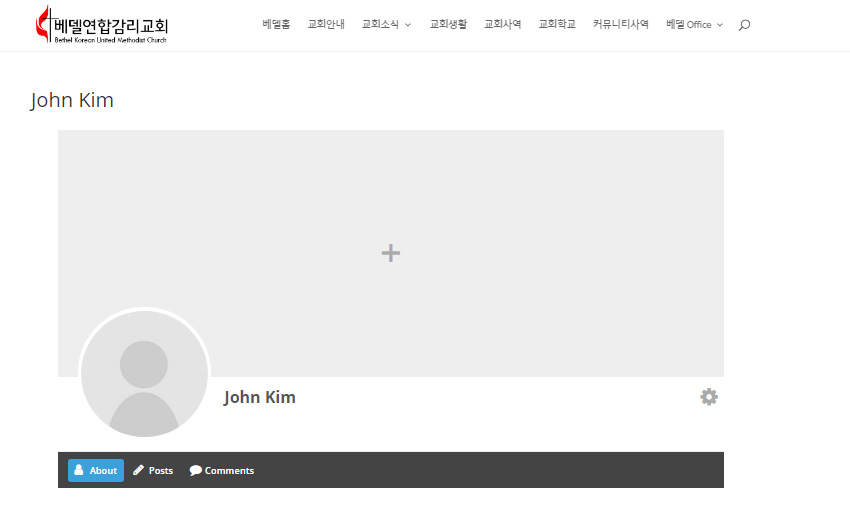This screenshot has height=509, width=850.
Task: Go to 베델홈 in navigation
Action: pos(276,24)
